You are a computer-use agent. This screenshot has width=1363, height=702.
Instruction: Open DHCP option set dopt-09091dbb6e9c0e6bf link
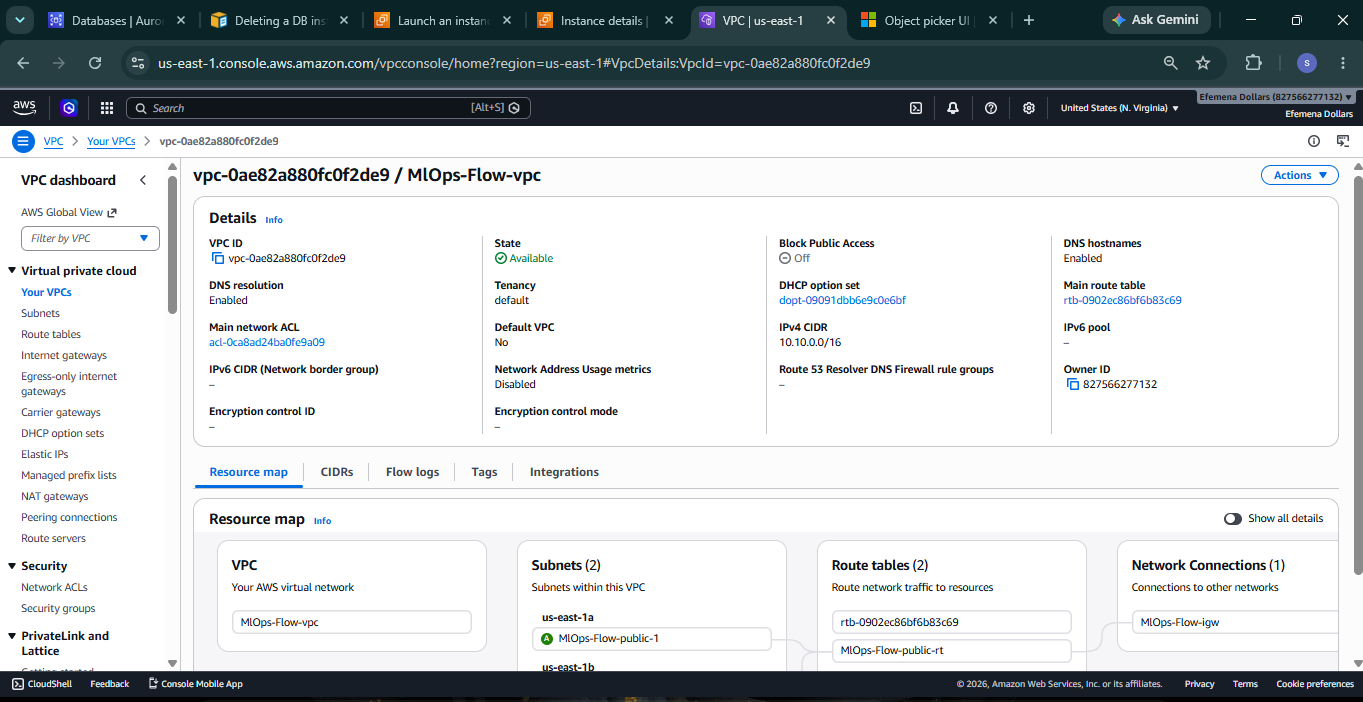[842, 300]
